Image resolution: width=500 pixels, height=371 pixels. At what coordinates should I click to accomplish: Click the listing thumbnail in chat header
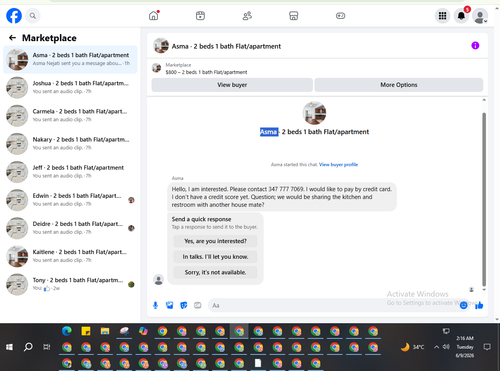pyautogui.click(x=161, y=46)
